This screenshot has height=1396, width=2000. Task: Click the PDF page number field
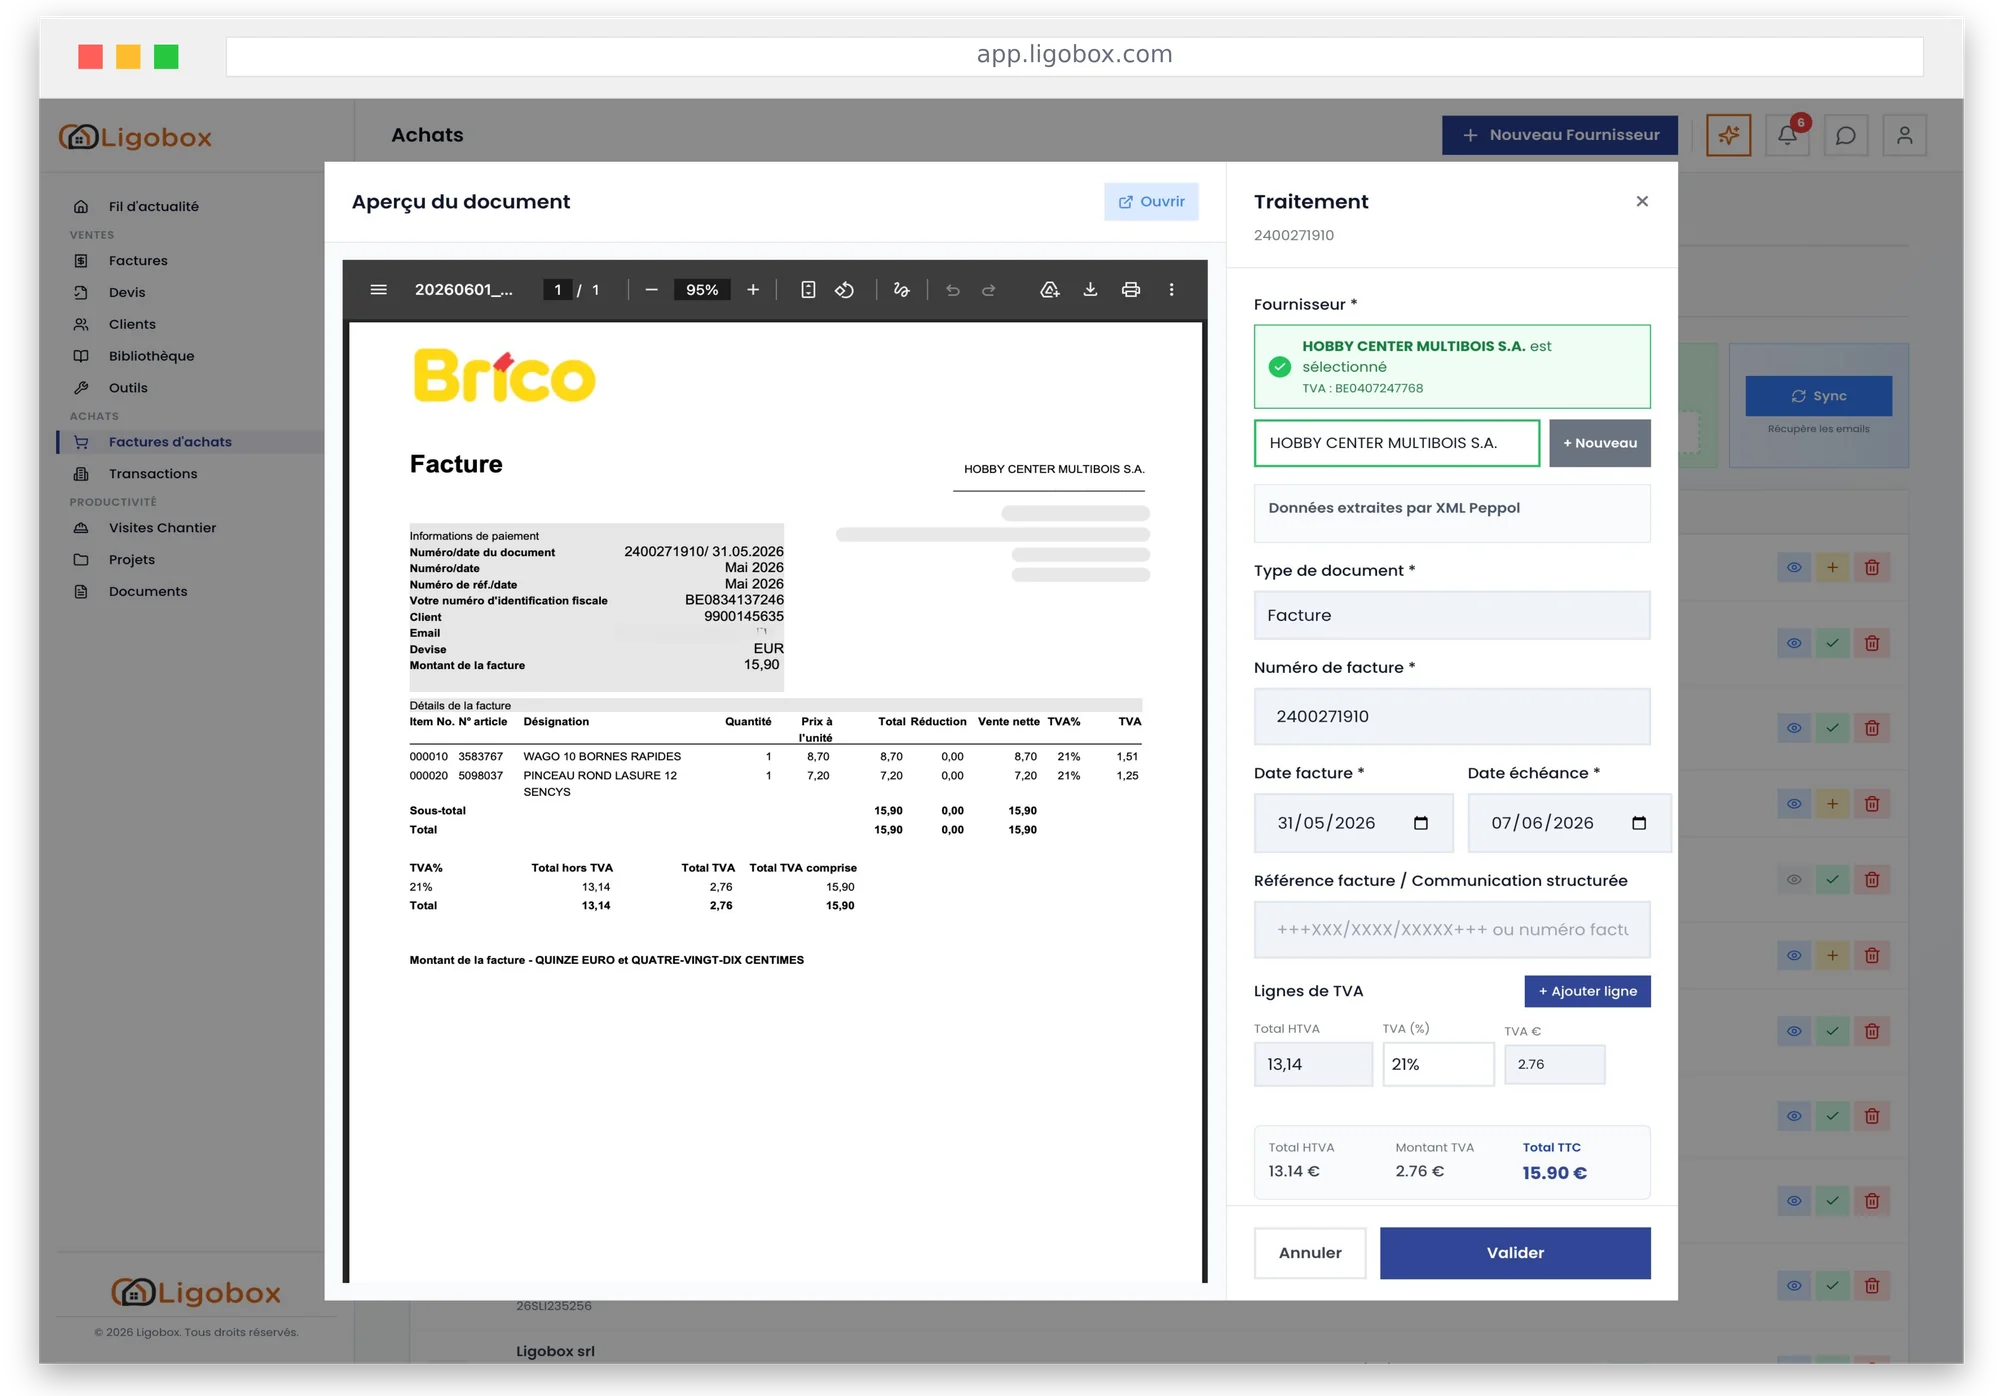(558, 290)
